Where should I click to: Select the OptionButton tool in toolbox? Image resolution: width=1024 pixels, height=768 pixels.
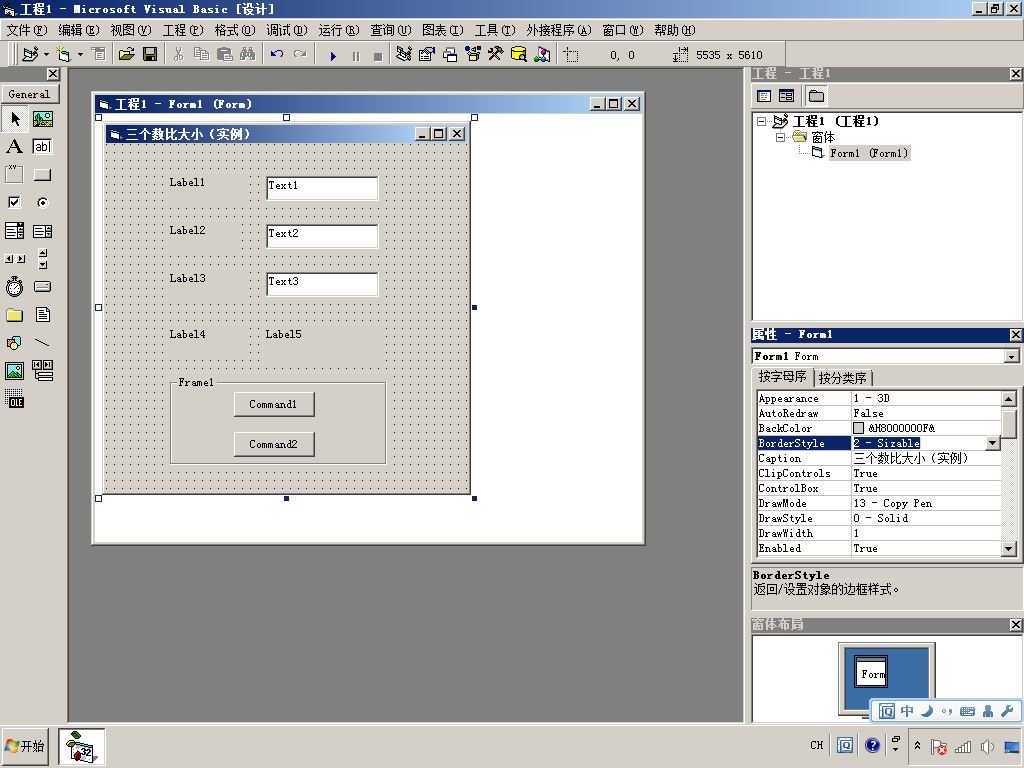[x=42, y=202]
